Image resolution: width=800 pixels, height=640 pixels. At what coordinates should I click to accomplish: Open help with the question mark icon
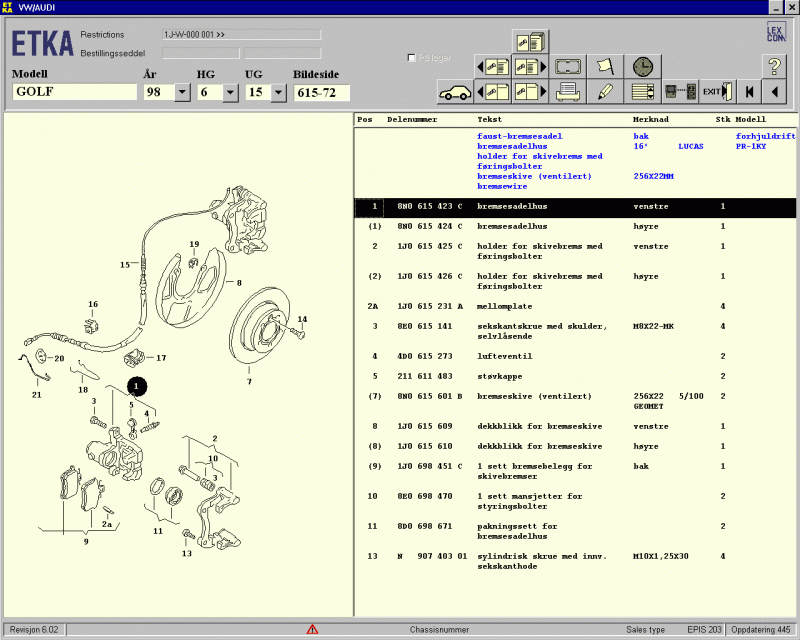pyautogui.click(x=774, y=67)
